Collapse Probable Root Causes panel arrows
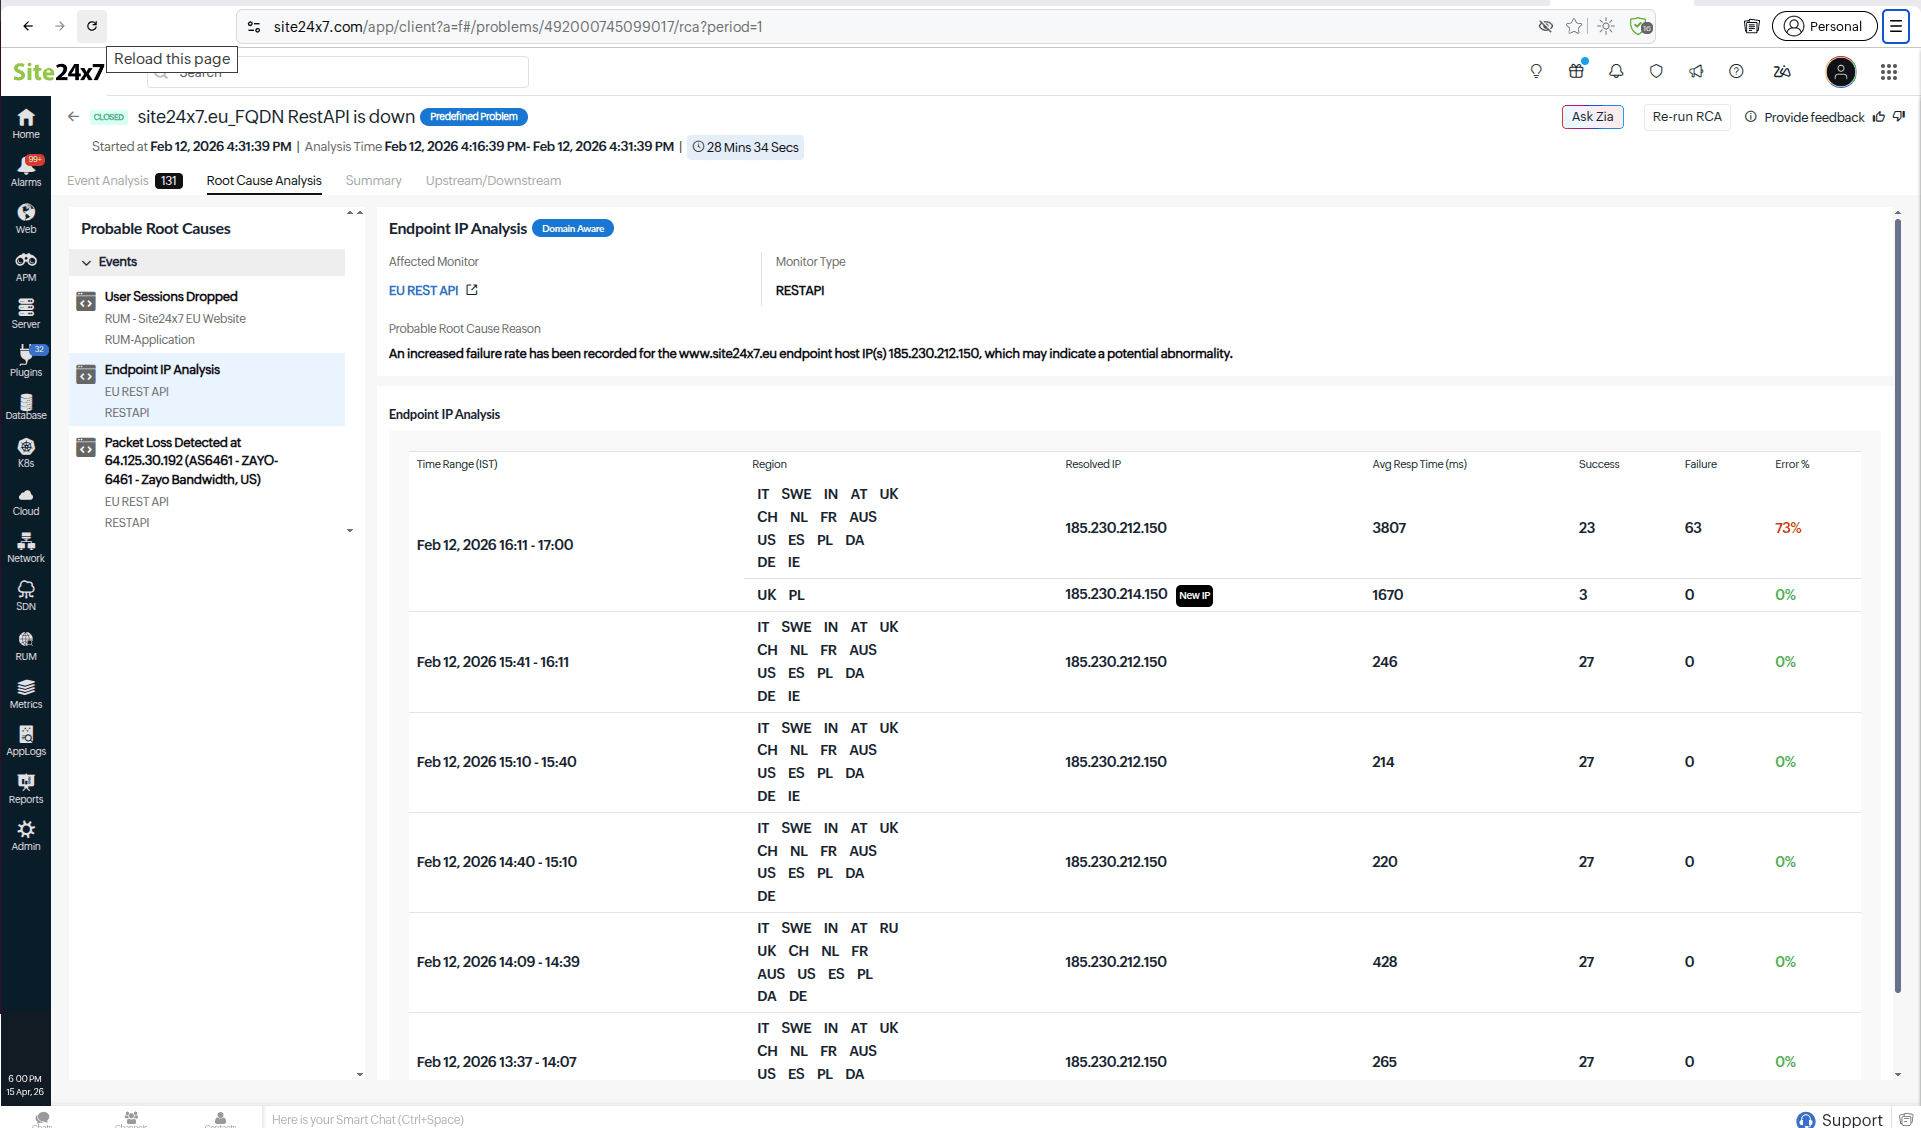This screenshot has width=1921, height=1128. 354,213
